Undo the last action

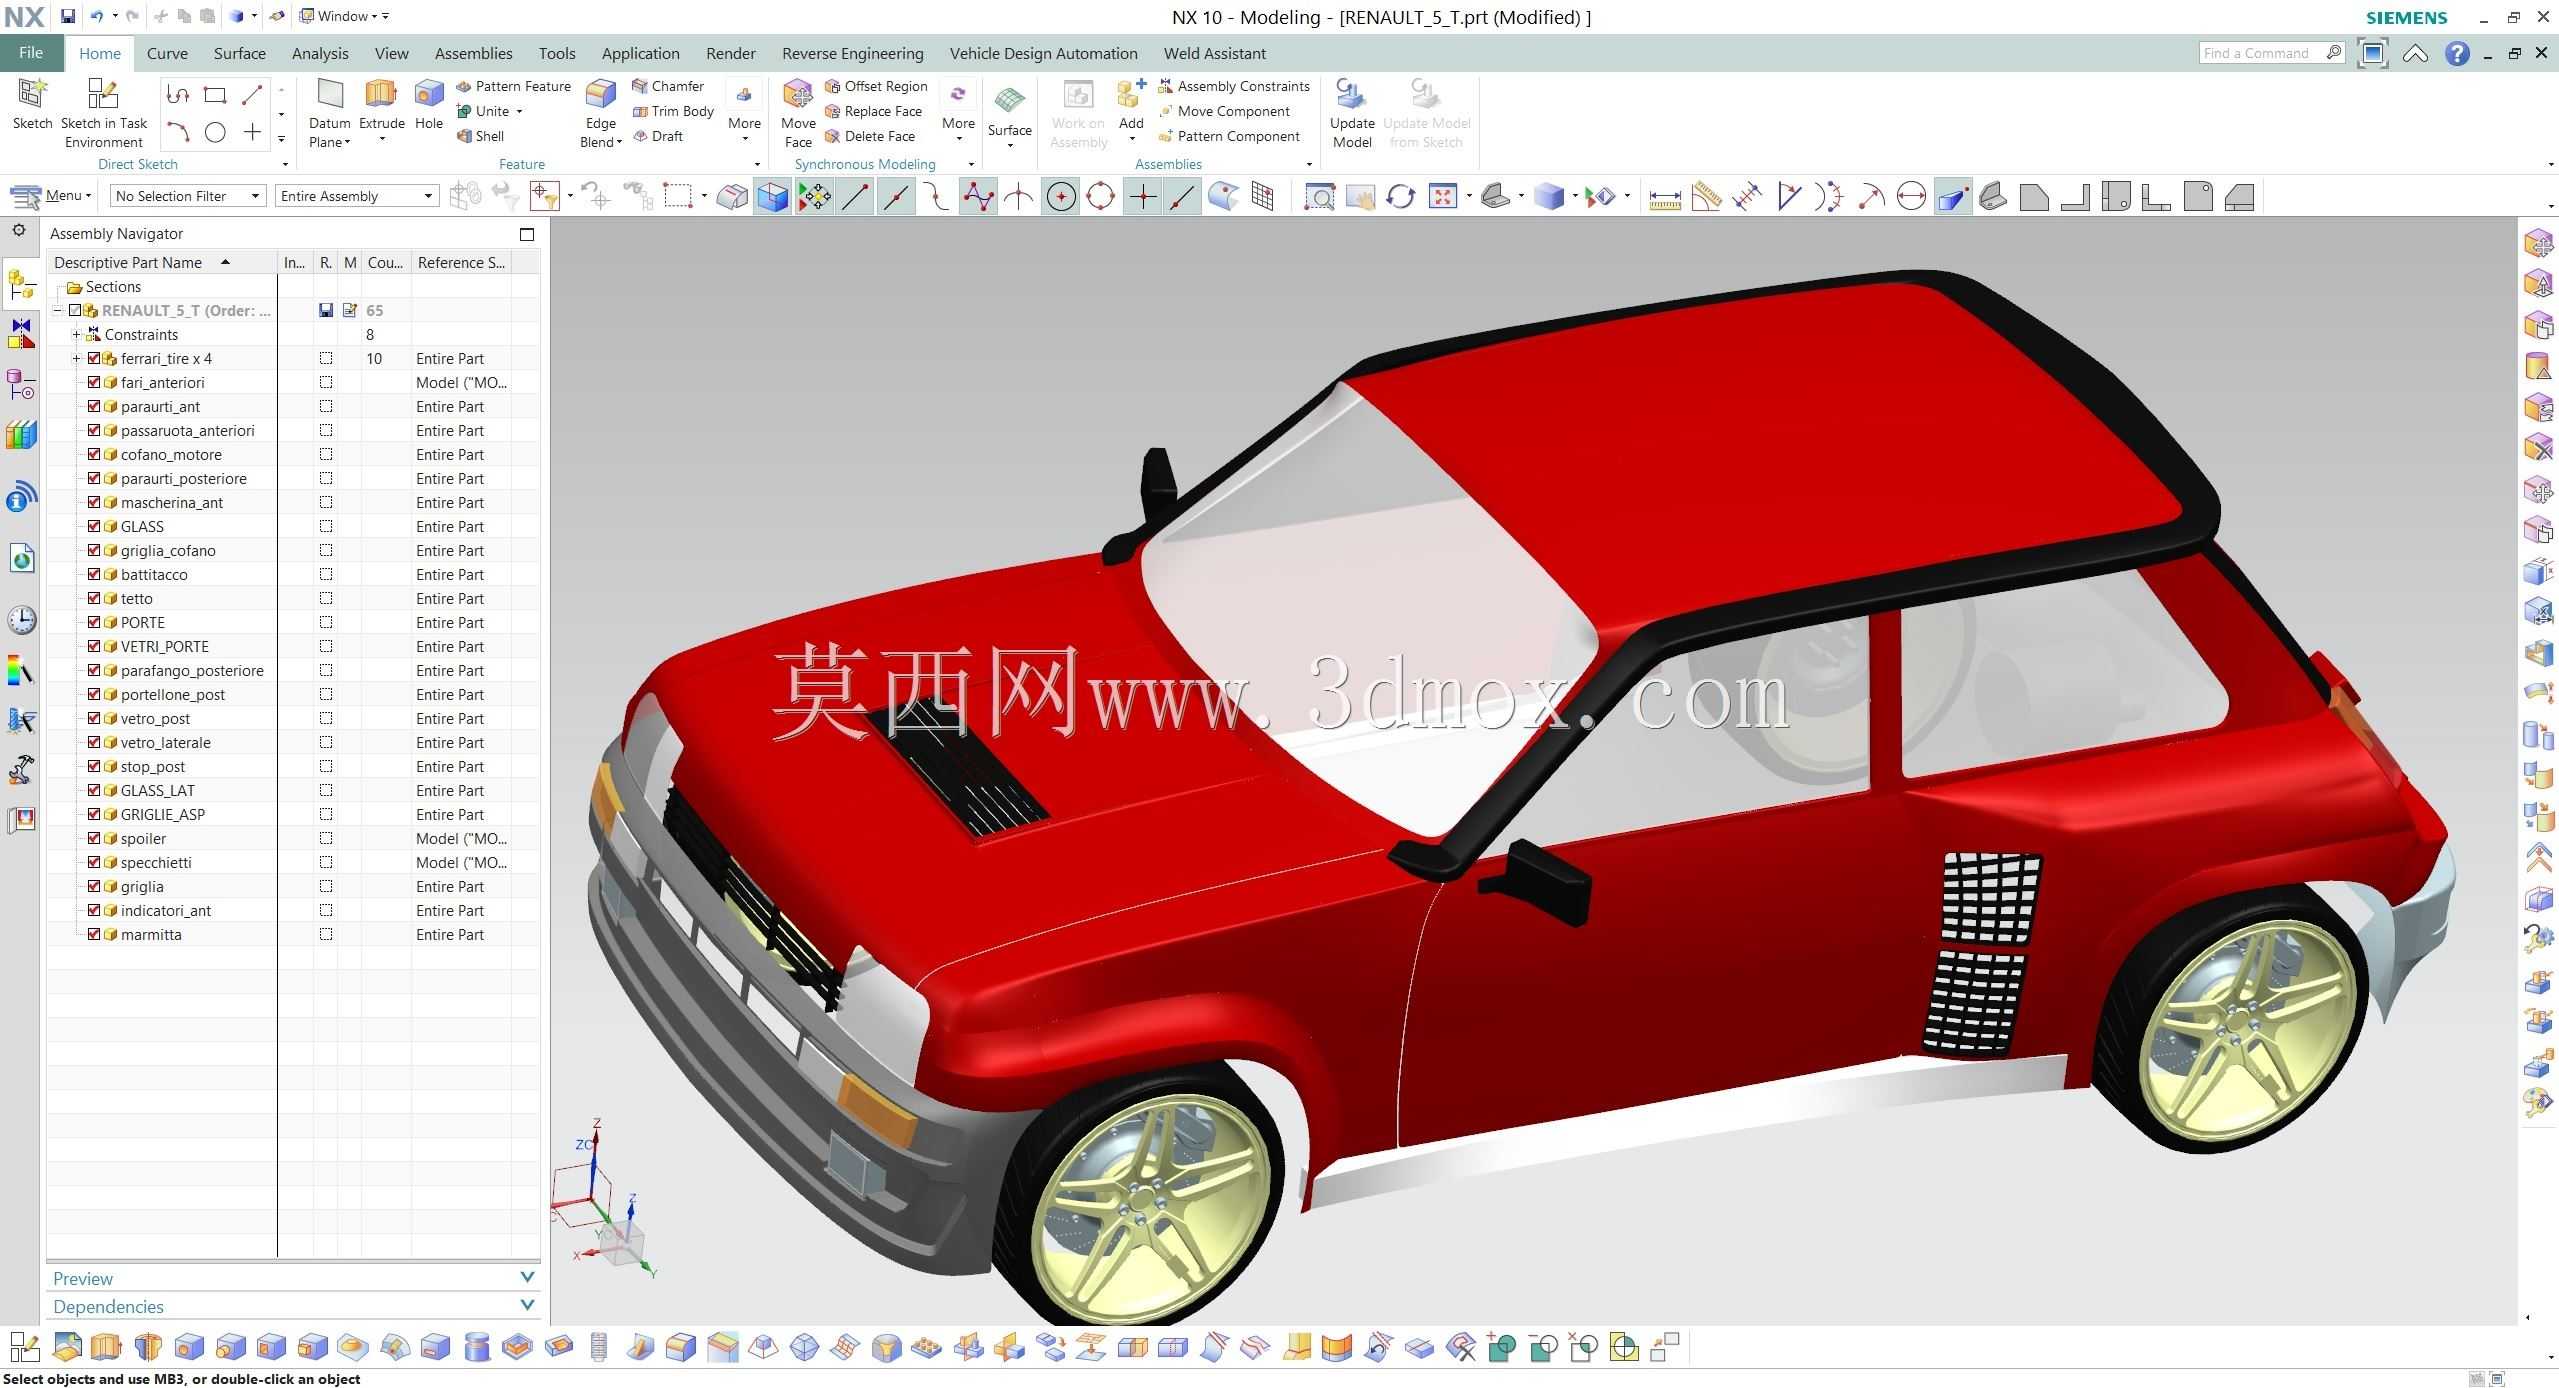coord(97,16)
